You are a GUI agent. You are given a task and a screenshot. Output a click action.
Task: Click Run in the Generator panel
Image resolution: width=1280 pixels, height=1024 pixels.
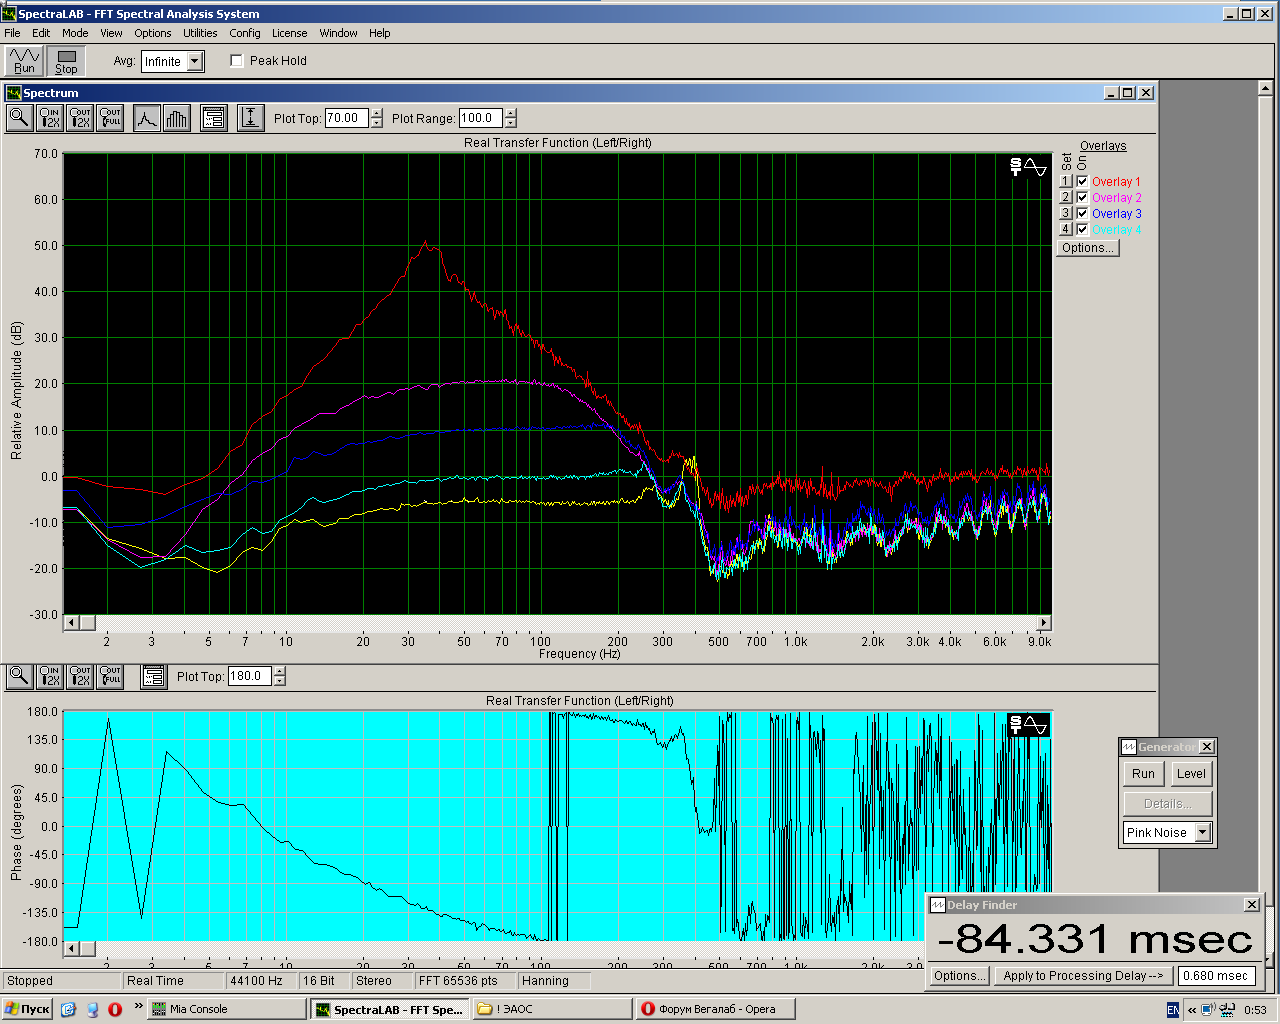(1143, 774)
